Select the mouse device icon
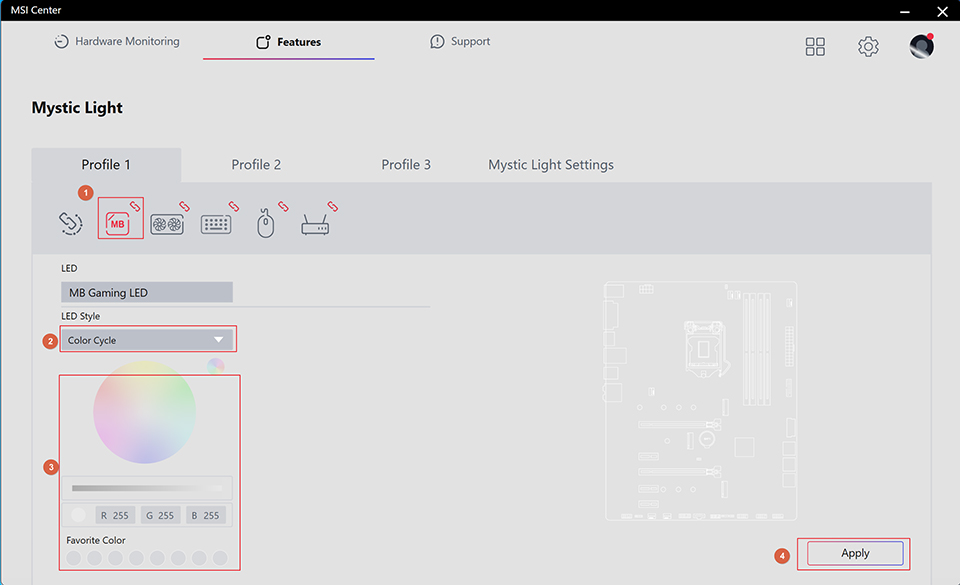This screenshot has width=960, height=585. coord(265,223)
